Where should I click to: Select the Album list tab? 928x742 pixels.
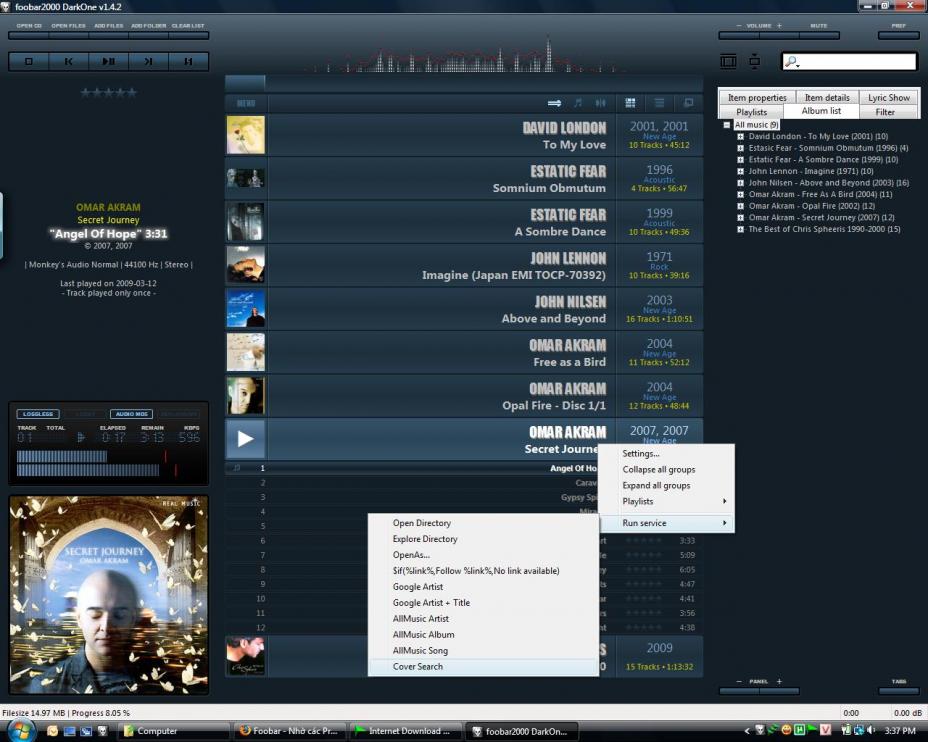[821, 111]
